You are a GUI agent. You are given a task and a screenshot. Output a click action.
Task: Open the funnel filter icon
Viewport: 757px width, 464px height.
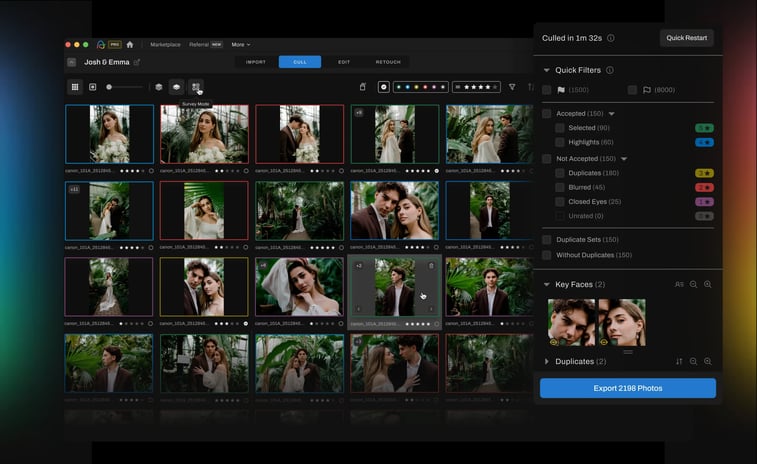click(x=512, y=87)
